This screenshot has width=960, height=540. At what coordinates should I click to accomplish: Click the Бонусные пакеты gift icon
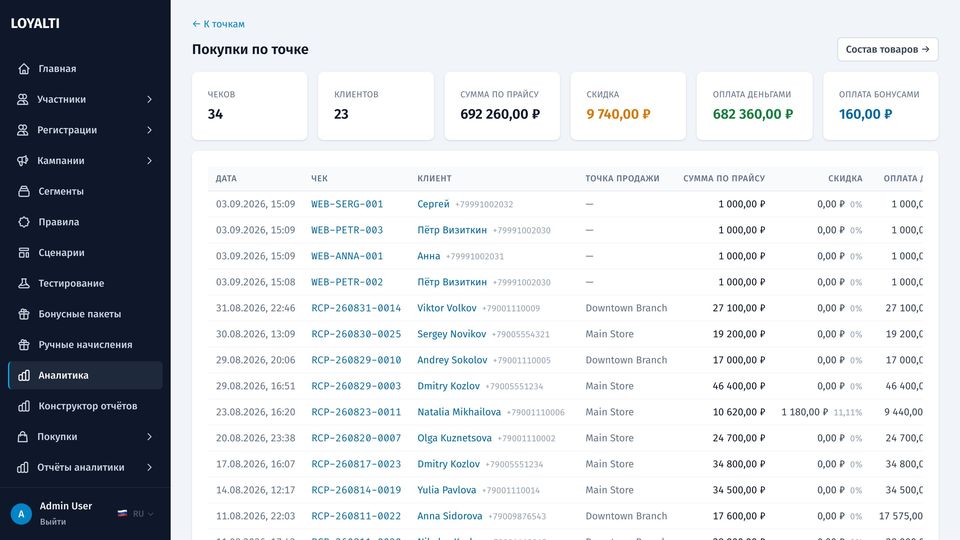point(24,313)
